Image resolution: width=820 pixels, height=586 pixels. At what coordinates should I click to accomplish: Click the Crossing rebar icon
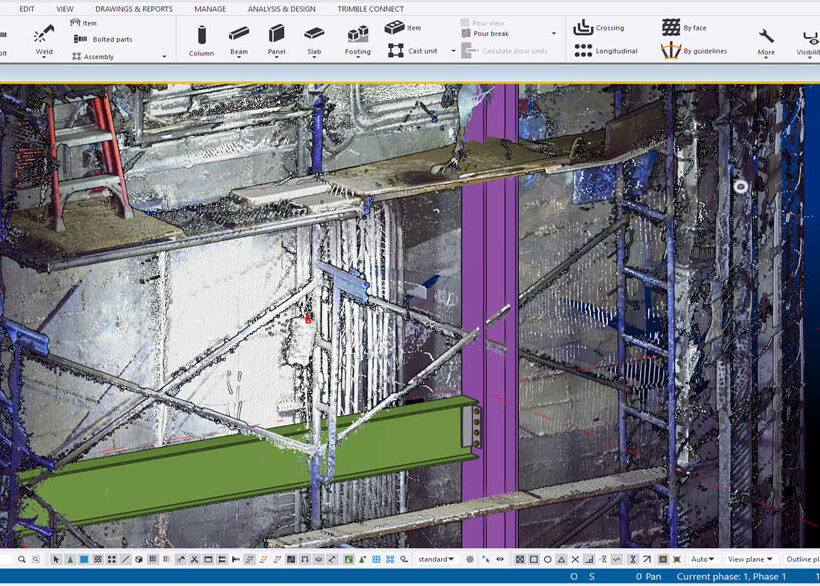583,28
